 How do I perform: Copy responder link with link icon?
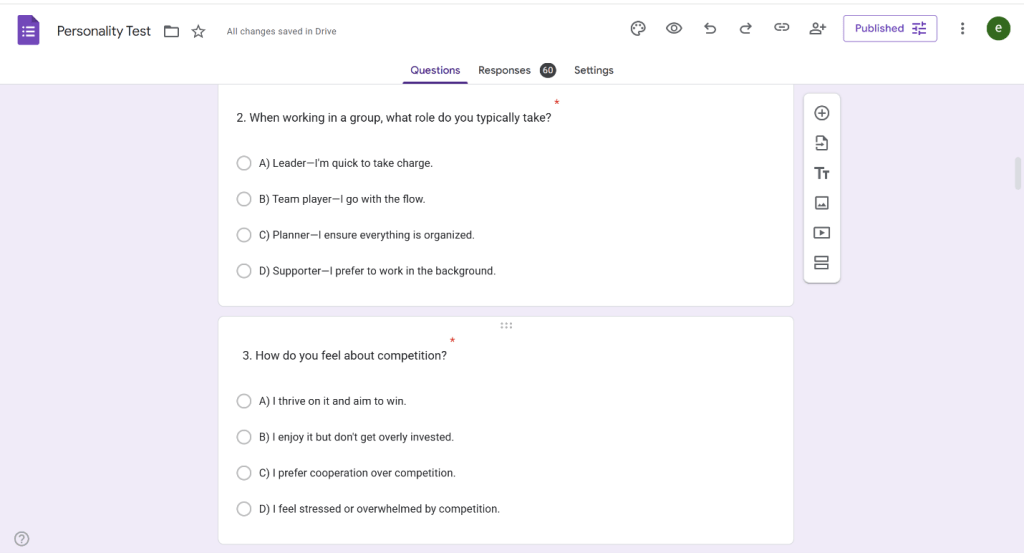782,29
